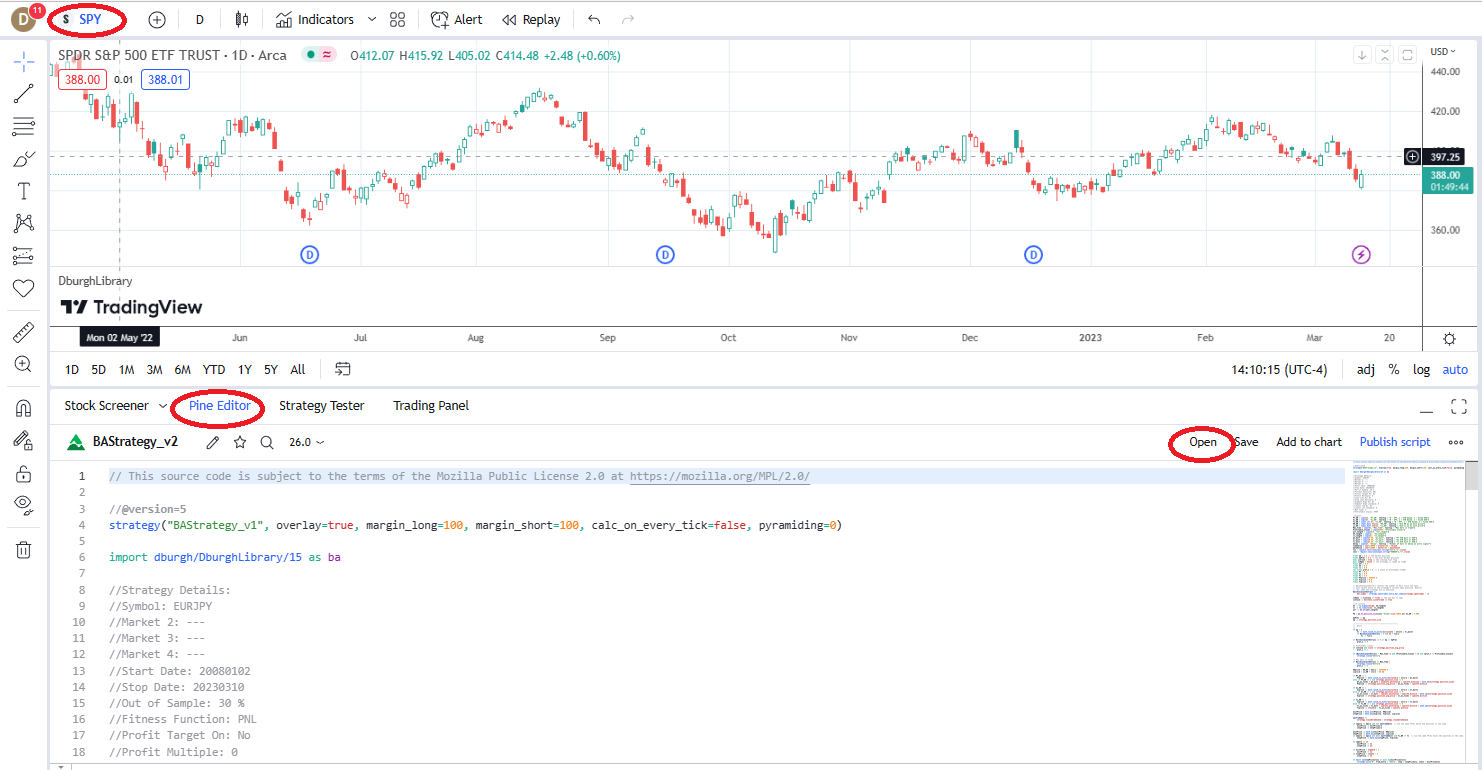Toggle adjusted data via adj

(x=1365, y=369)
